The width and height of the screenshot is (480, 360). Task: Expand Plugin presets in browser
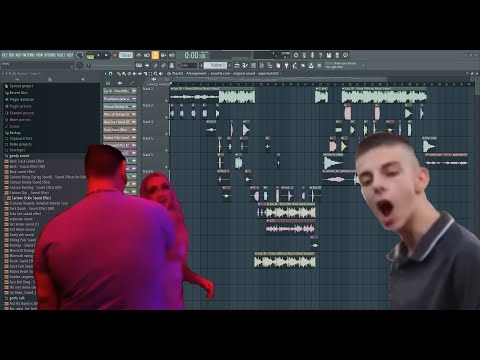[18, 106]
